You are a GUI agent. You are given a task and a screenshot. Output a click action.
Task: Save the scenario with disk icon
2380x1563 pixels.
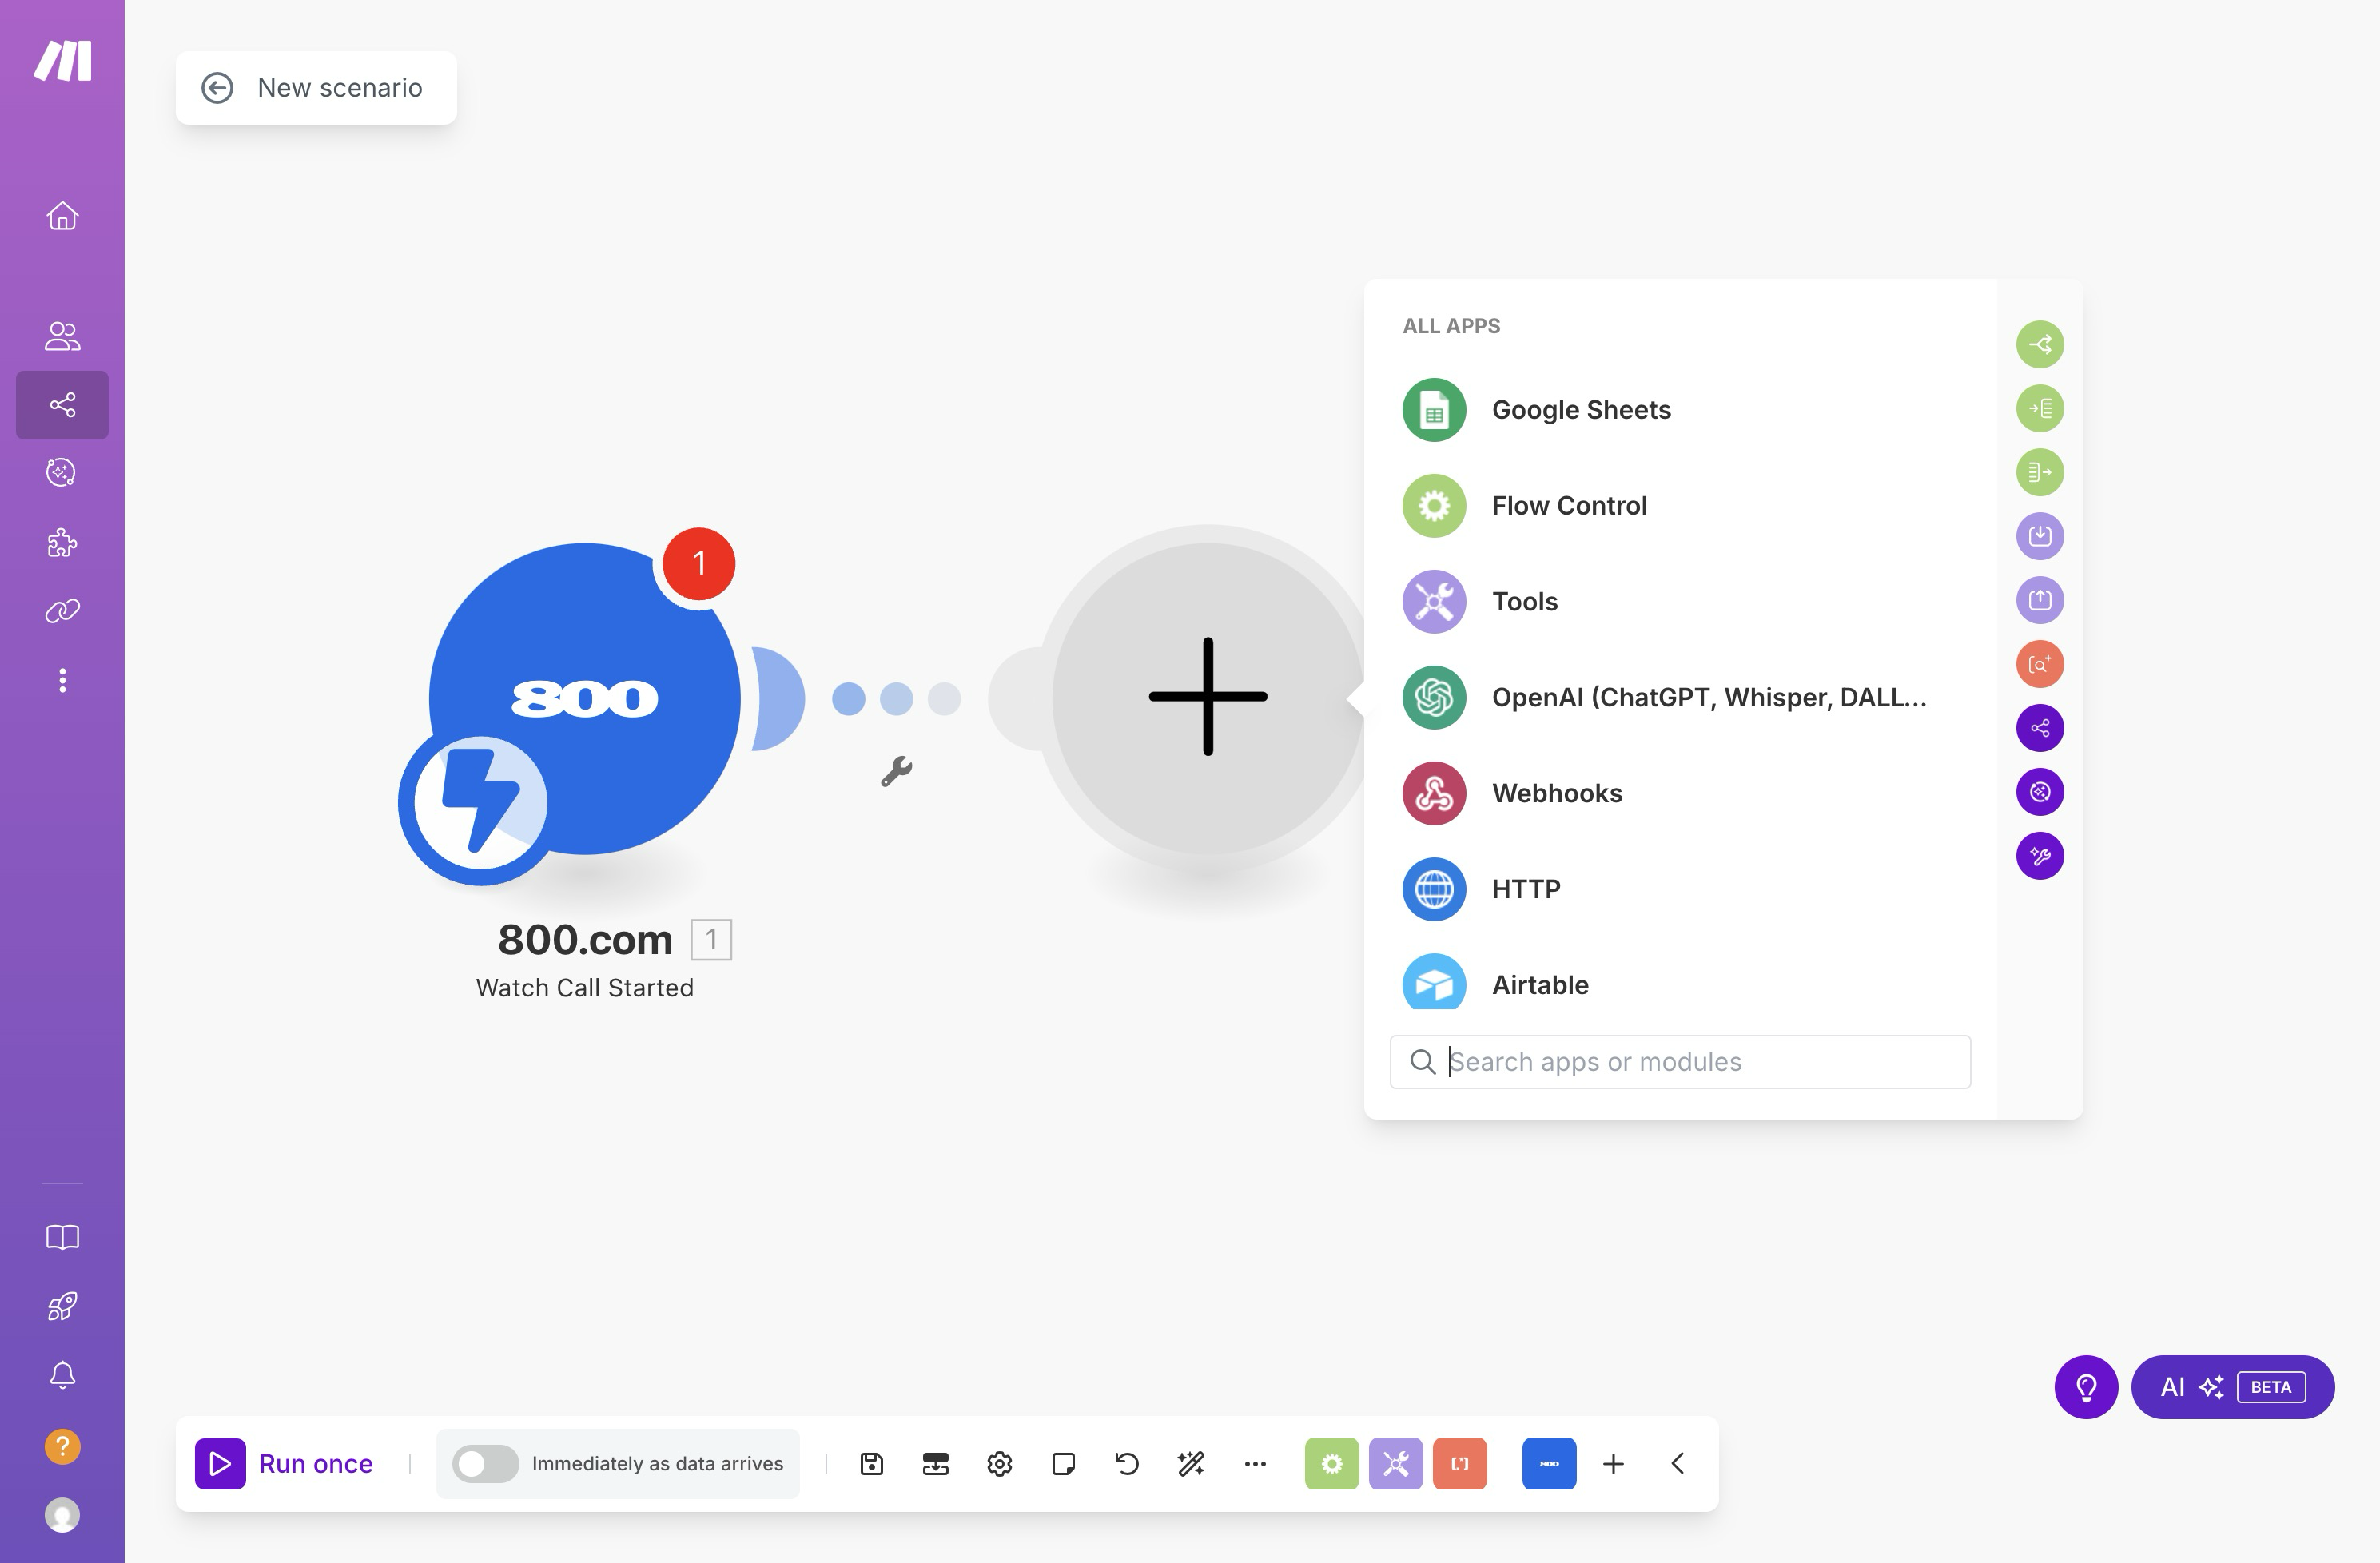(x=871, y=1464)
